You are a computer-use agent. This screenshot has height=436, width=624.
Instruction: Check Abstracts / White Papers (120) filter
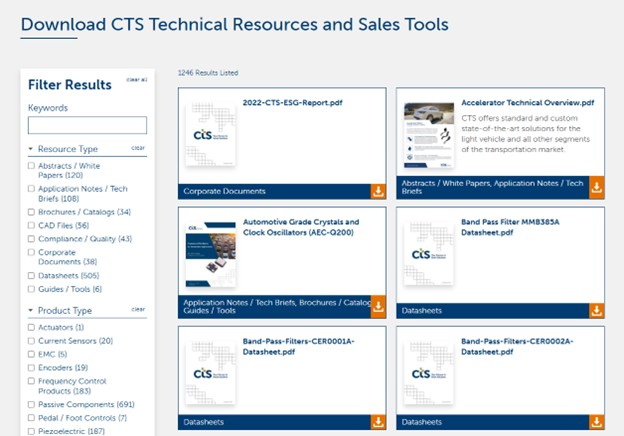(x=31, y=165)
